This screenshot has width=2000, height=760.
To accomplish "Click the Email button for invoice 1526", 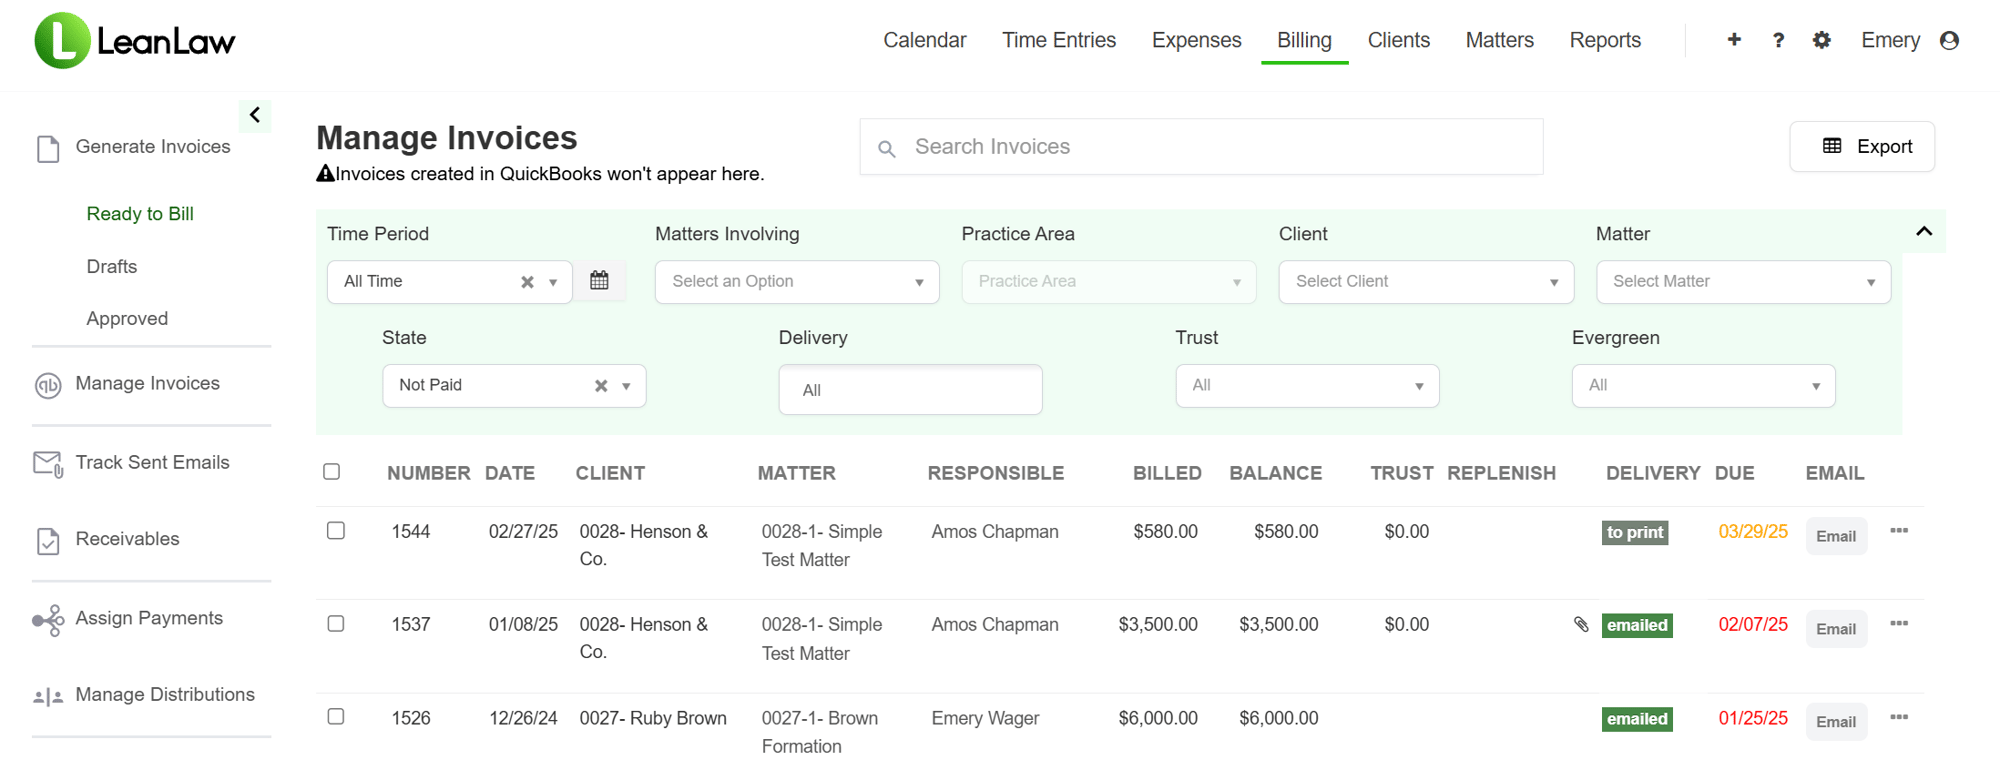I will pyautogui.click(x=1836, y=722).
